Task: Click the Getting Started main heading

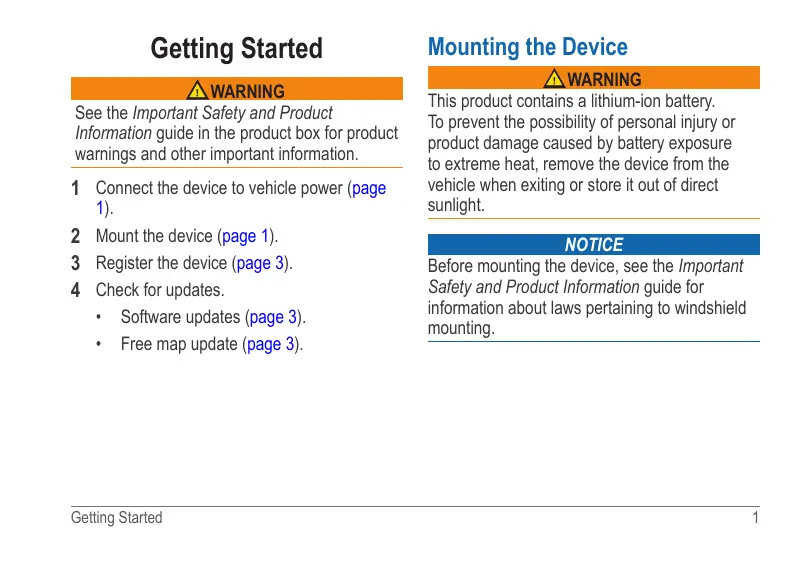Action: pyautogui.click(x=236, y=48)
